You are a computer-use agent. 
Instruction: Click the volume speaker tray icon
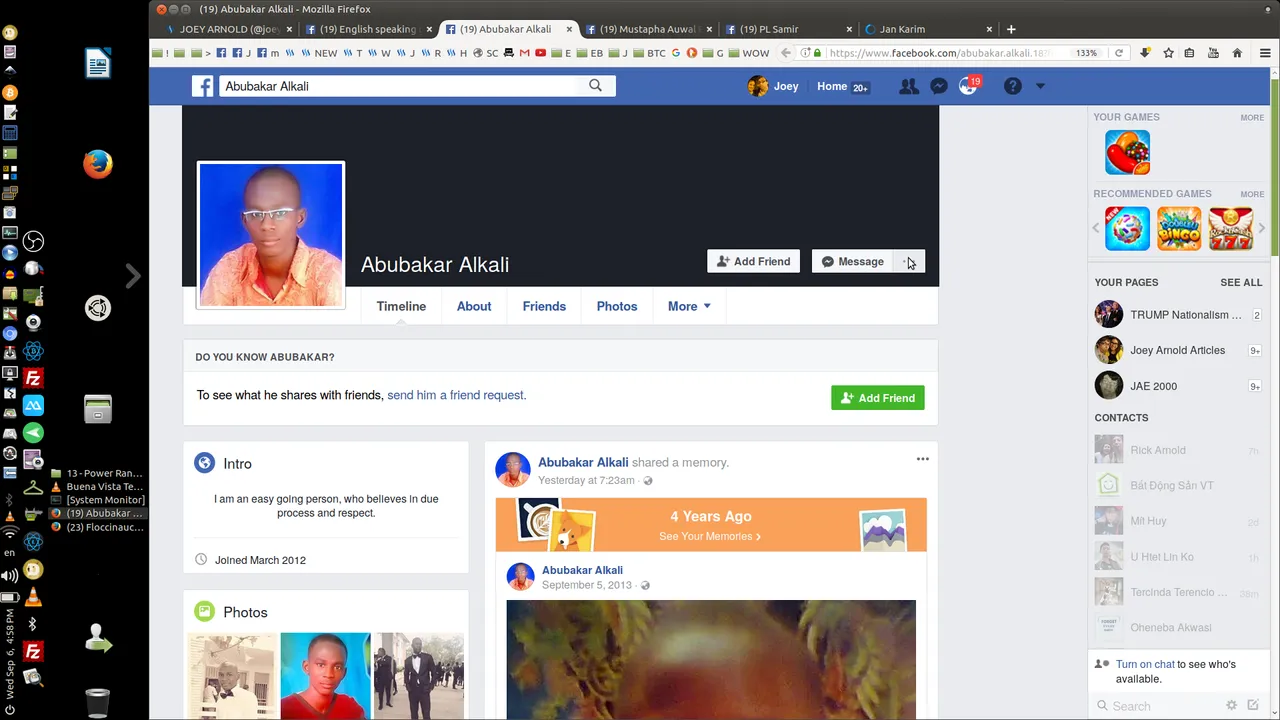[x=10, y=576]
